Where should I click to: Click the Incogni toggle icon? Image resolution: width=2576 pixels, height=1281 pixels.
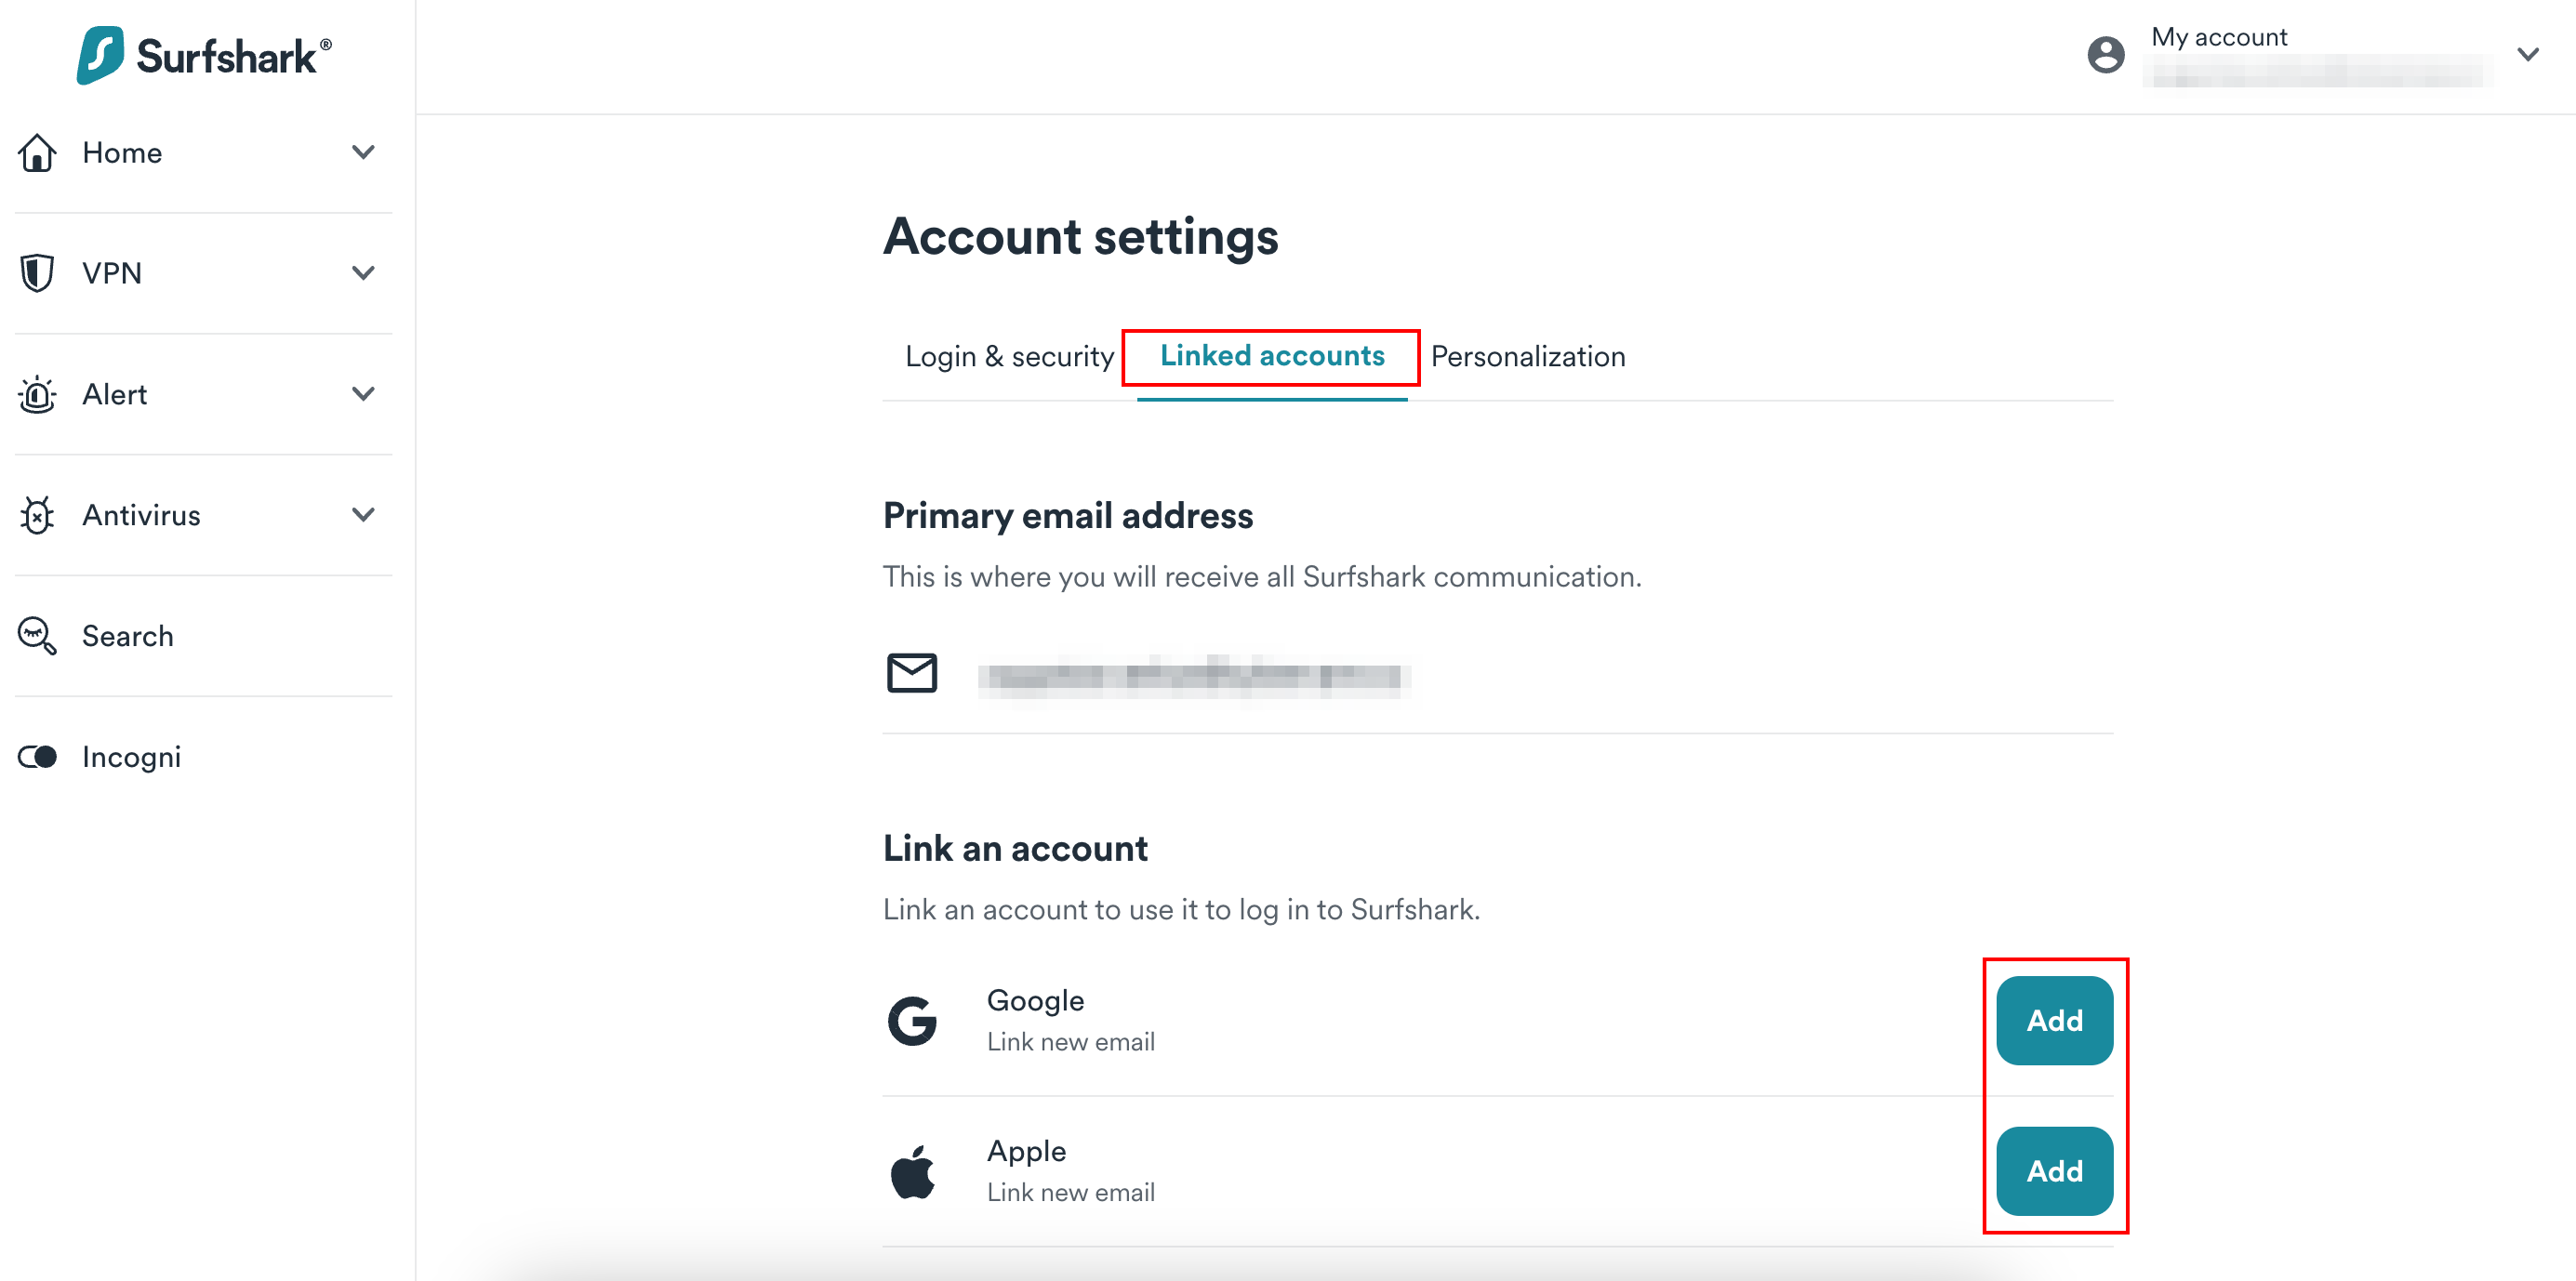point(38,757)
